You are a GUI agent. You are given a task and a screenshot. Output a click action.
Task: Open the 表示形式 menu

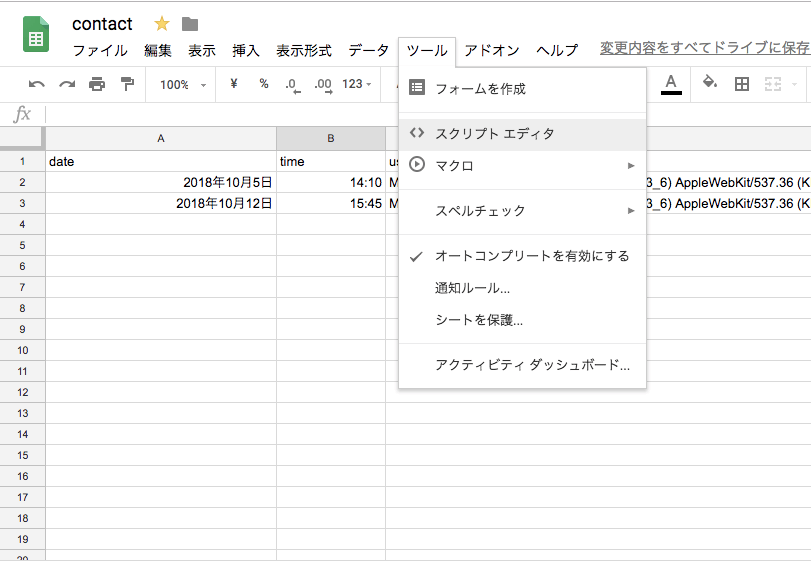click(304, 50)
